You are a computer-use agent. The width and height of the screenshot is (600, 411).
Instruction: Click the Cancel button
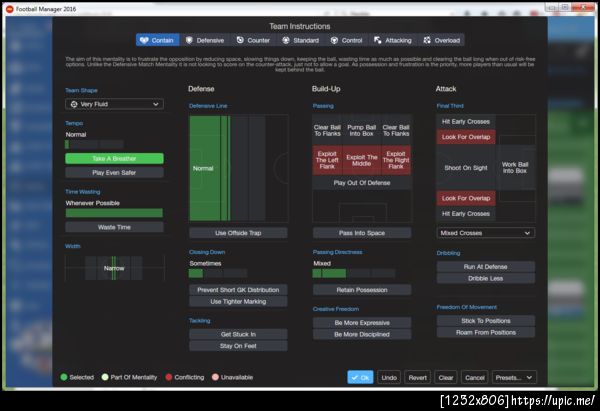pos(474,378)
